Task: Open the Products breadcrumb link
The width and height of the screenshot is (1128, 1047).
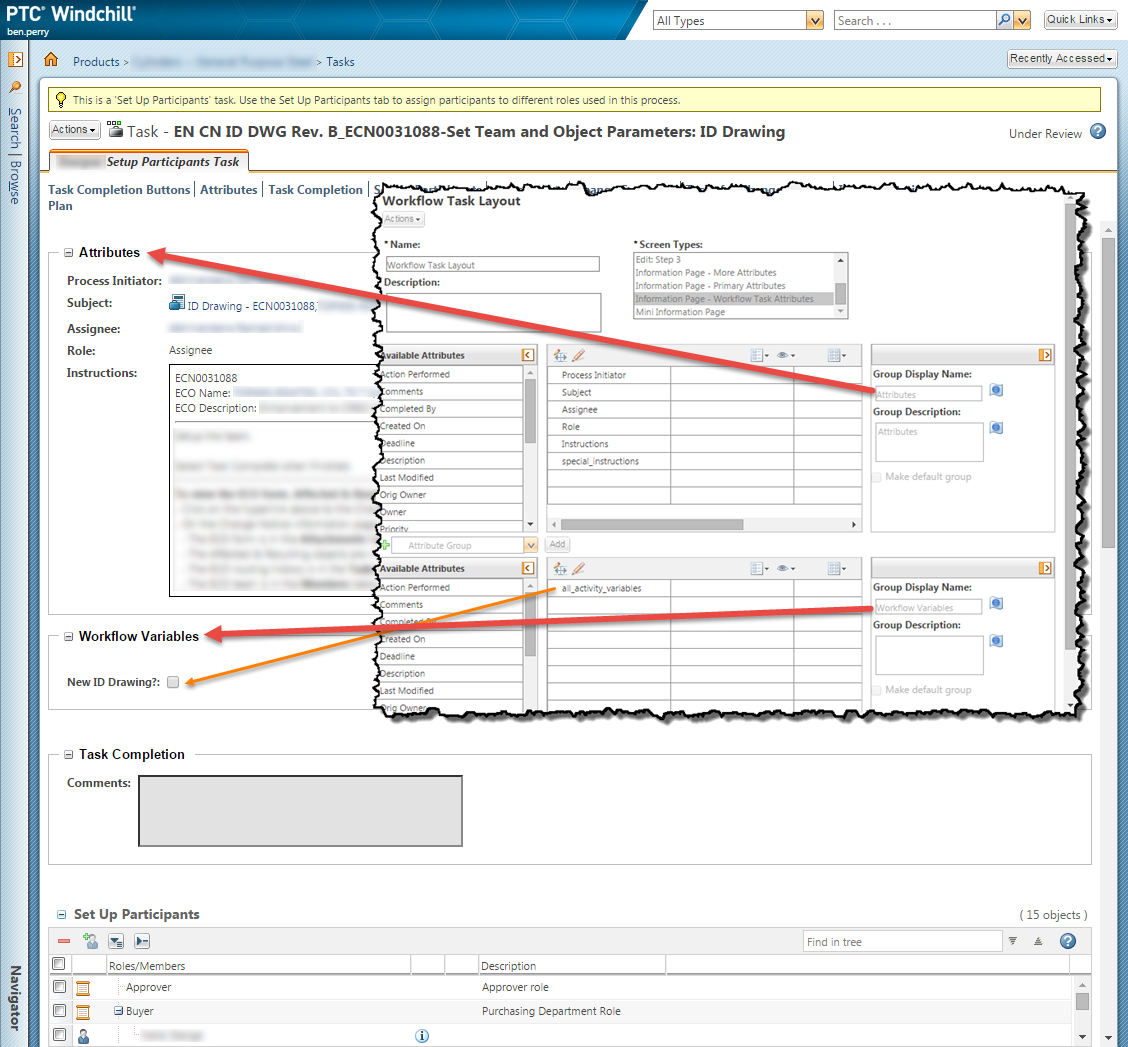Action: tap(96, 62)
